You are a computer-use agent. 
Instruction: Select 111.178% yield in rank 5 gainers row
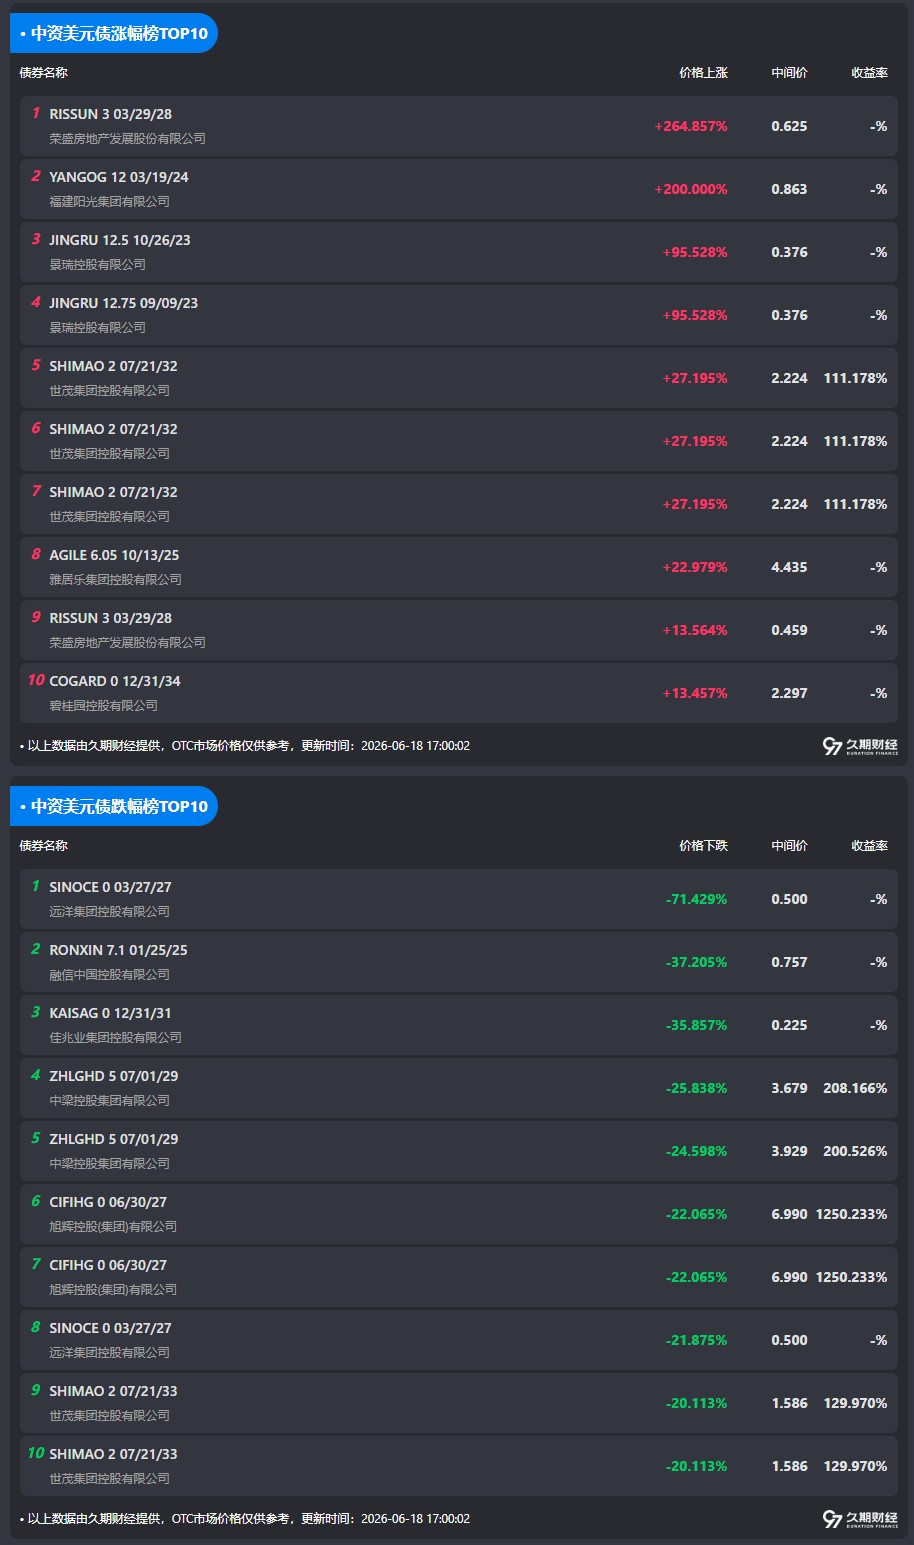pyautogui.click(x=855, y=379)
